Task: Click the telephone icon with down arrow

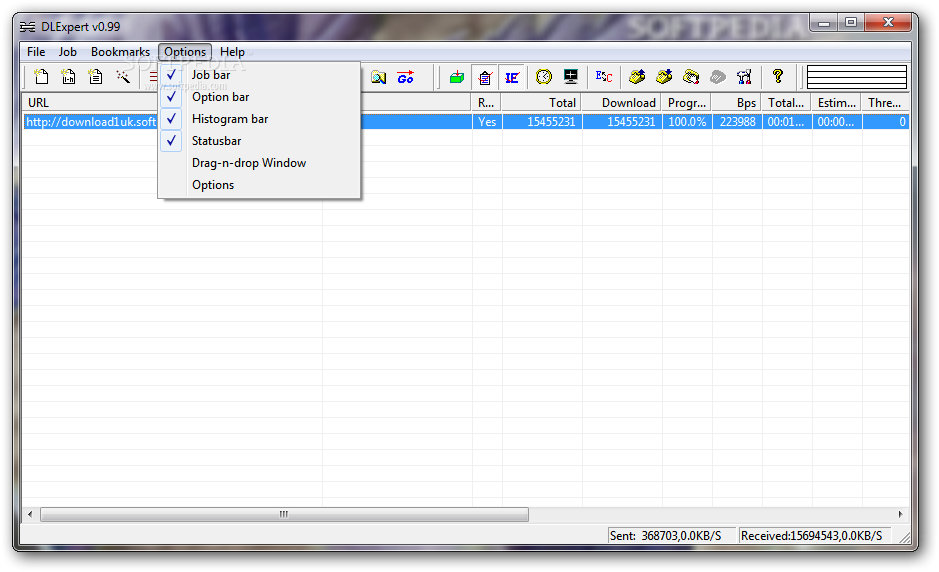Action: click(x=664, y=77)
